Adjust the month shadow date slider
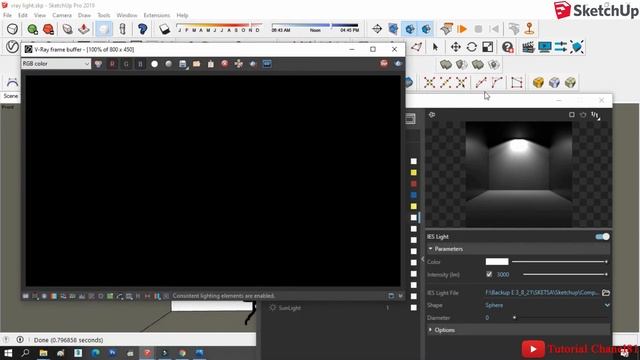 220,25
